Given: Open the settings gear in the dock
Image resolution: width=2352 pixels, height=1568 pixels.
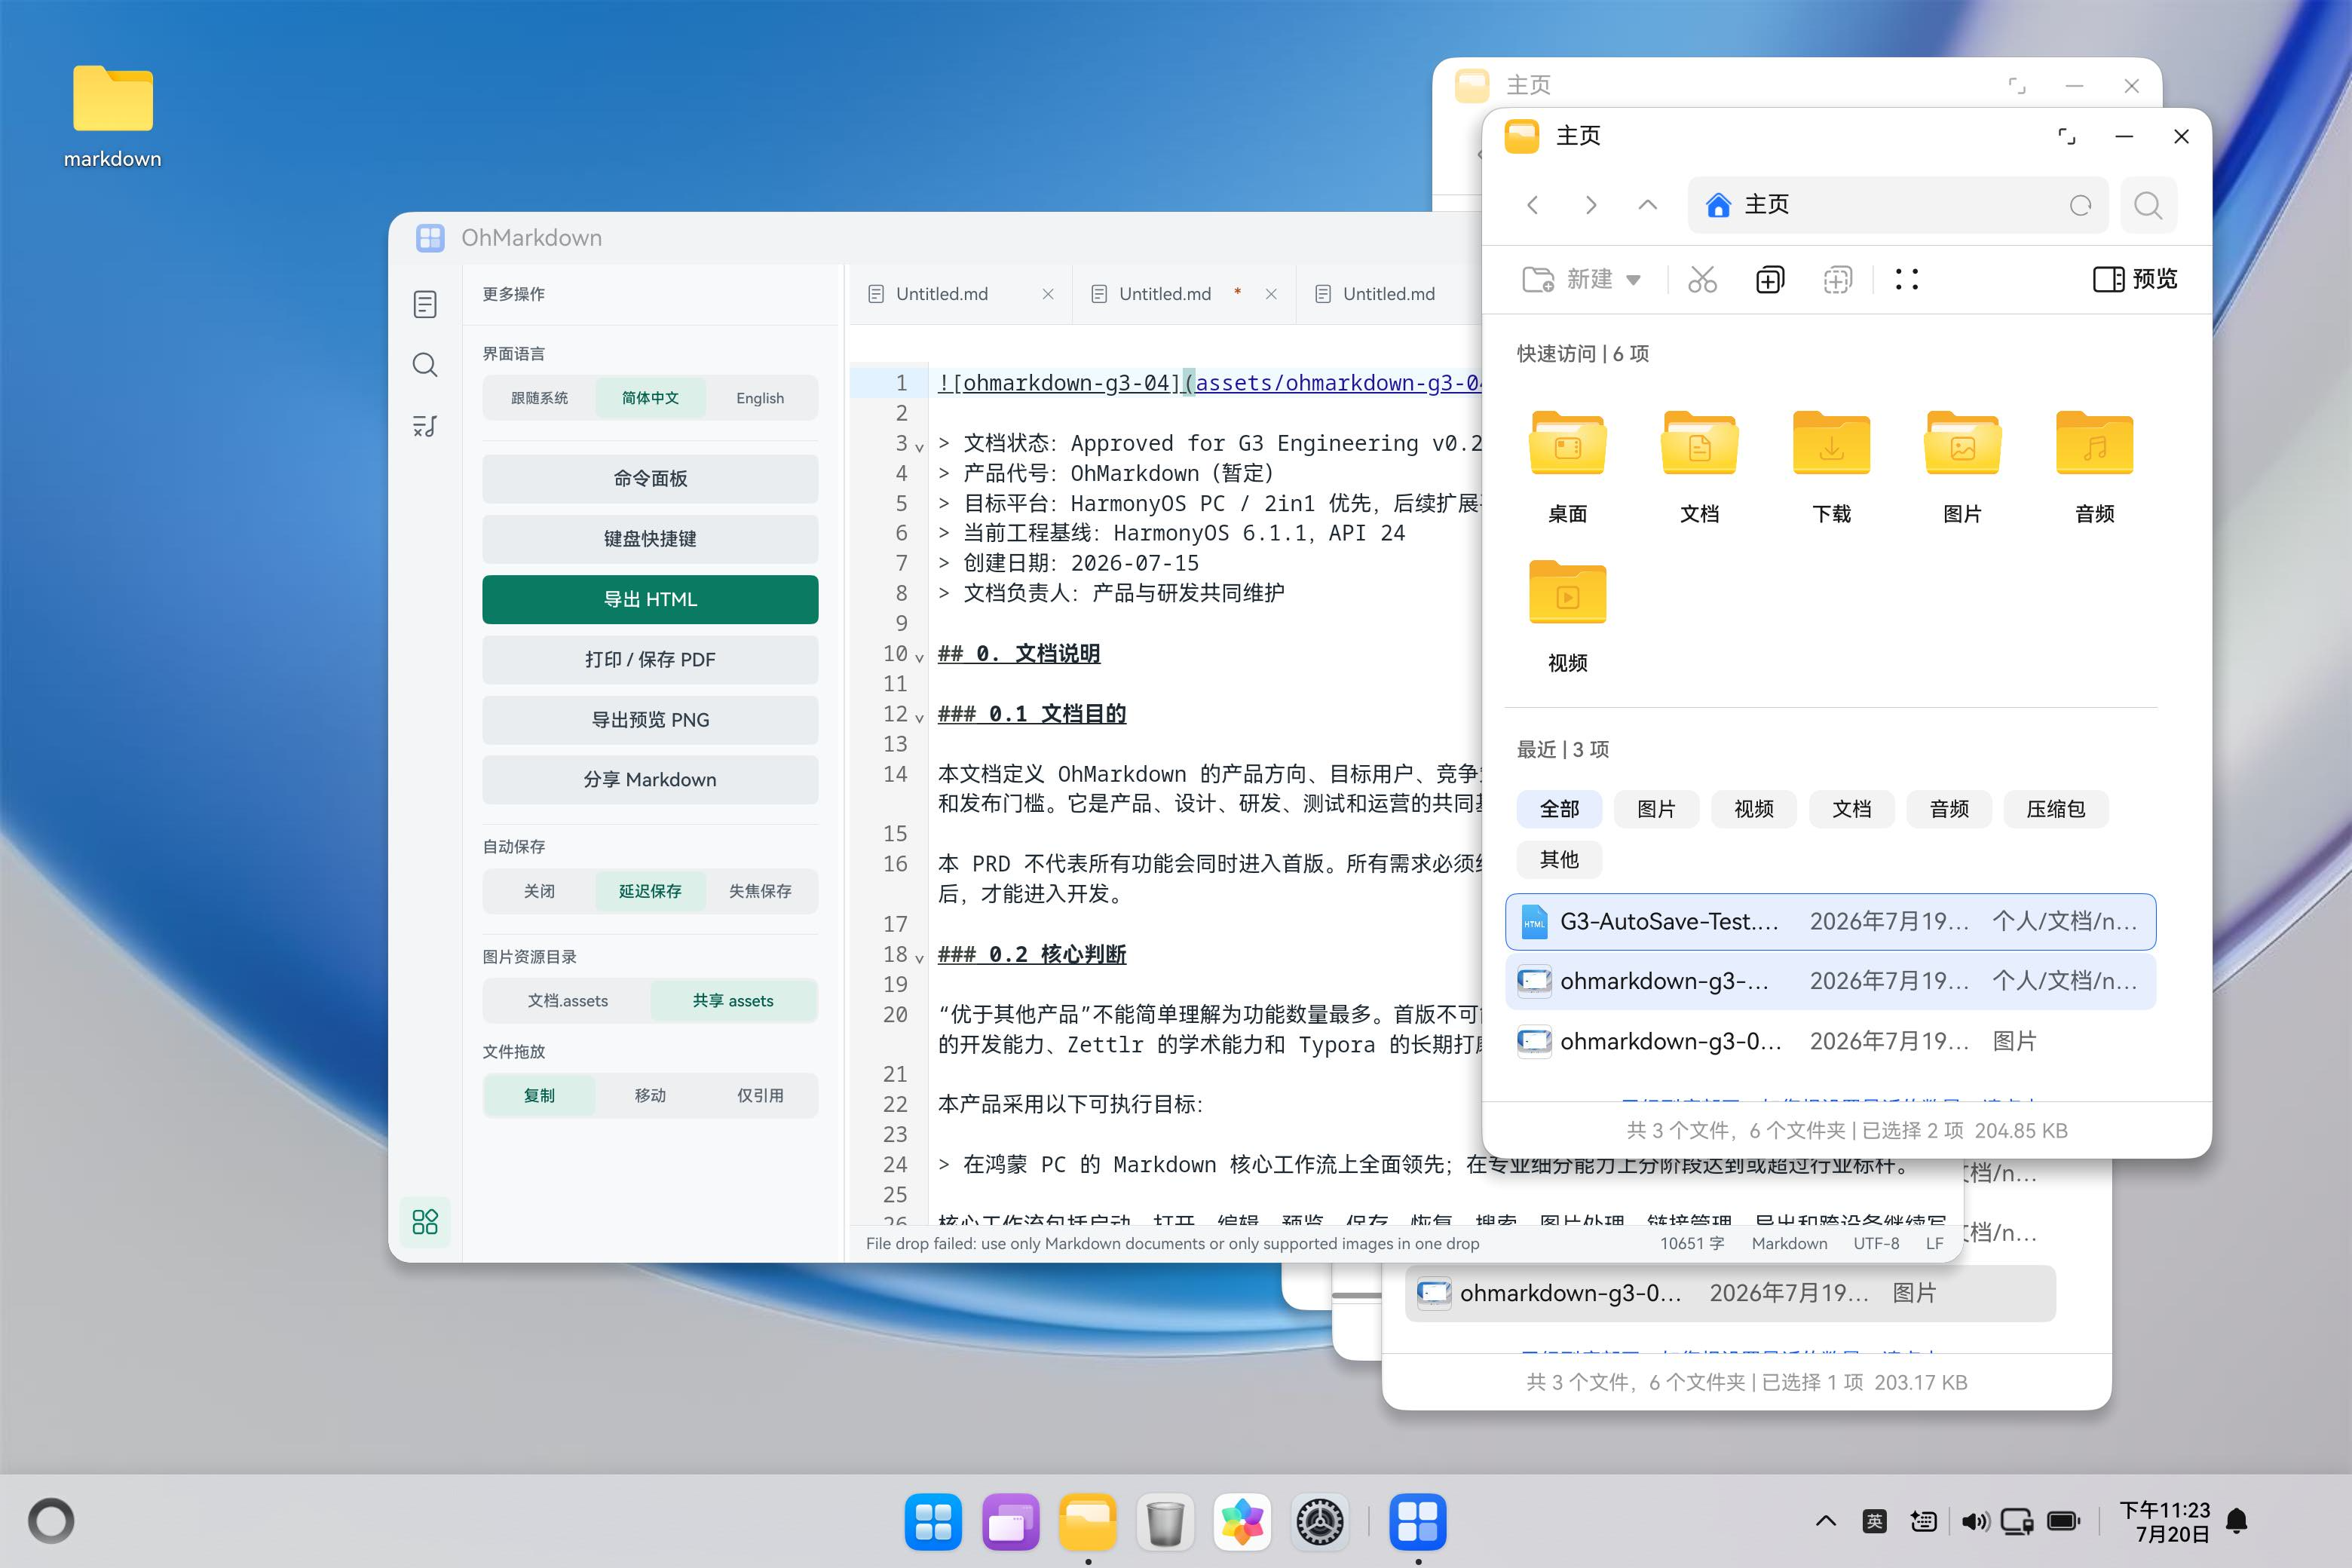Looking at the screenshot, I should [x=1320, y=1522].
